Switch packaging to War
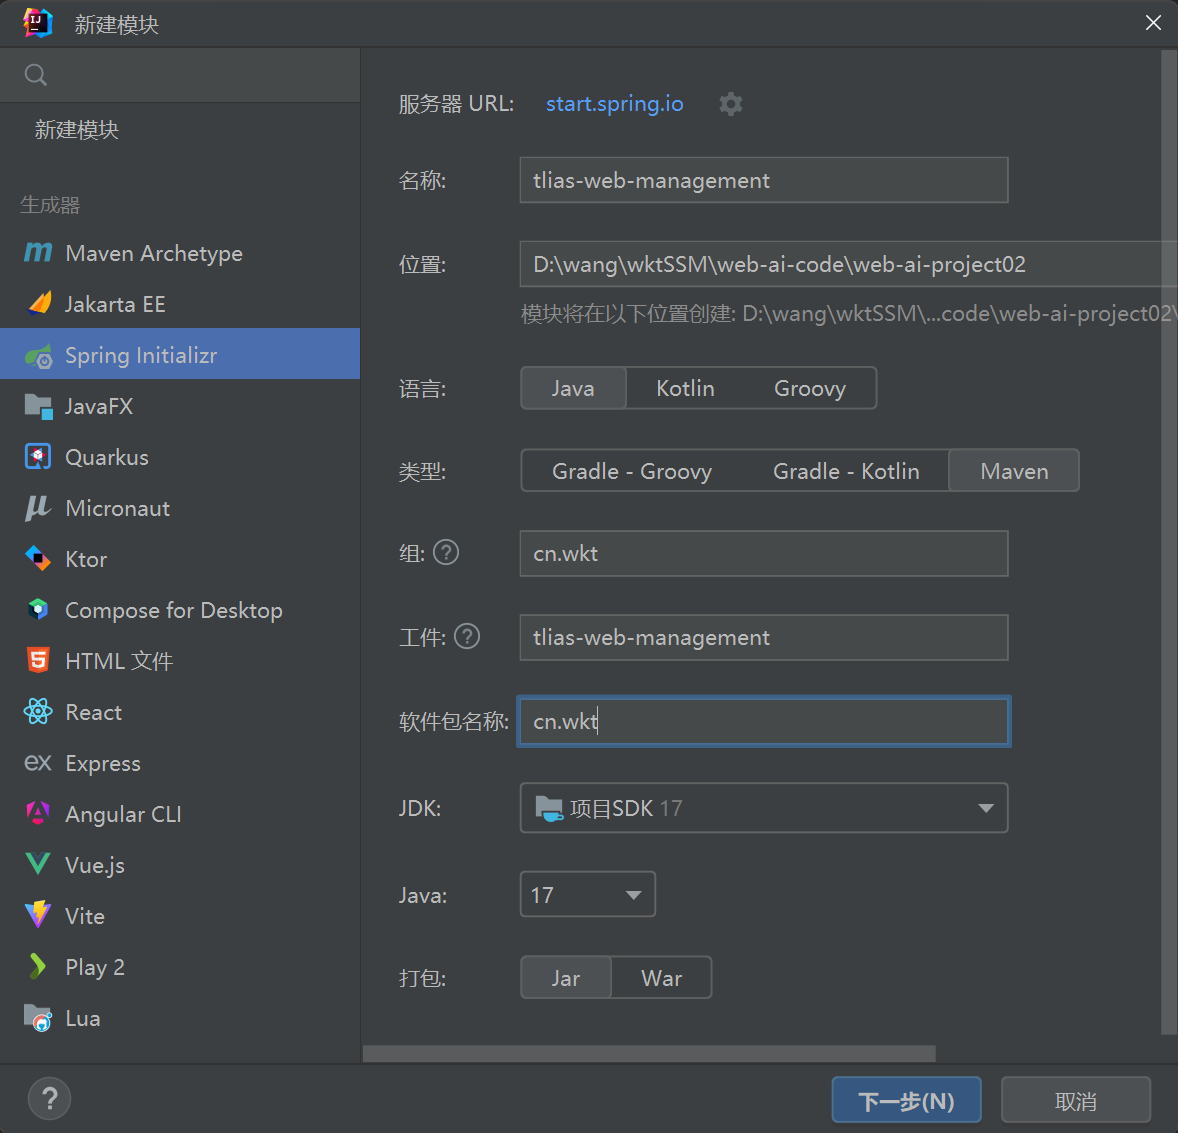1178x1133 pixels. point(661,978)
